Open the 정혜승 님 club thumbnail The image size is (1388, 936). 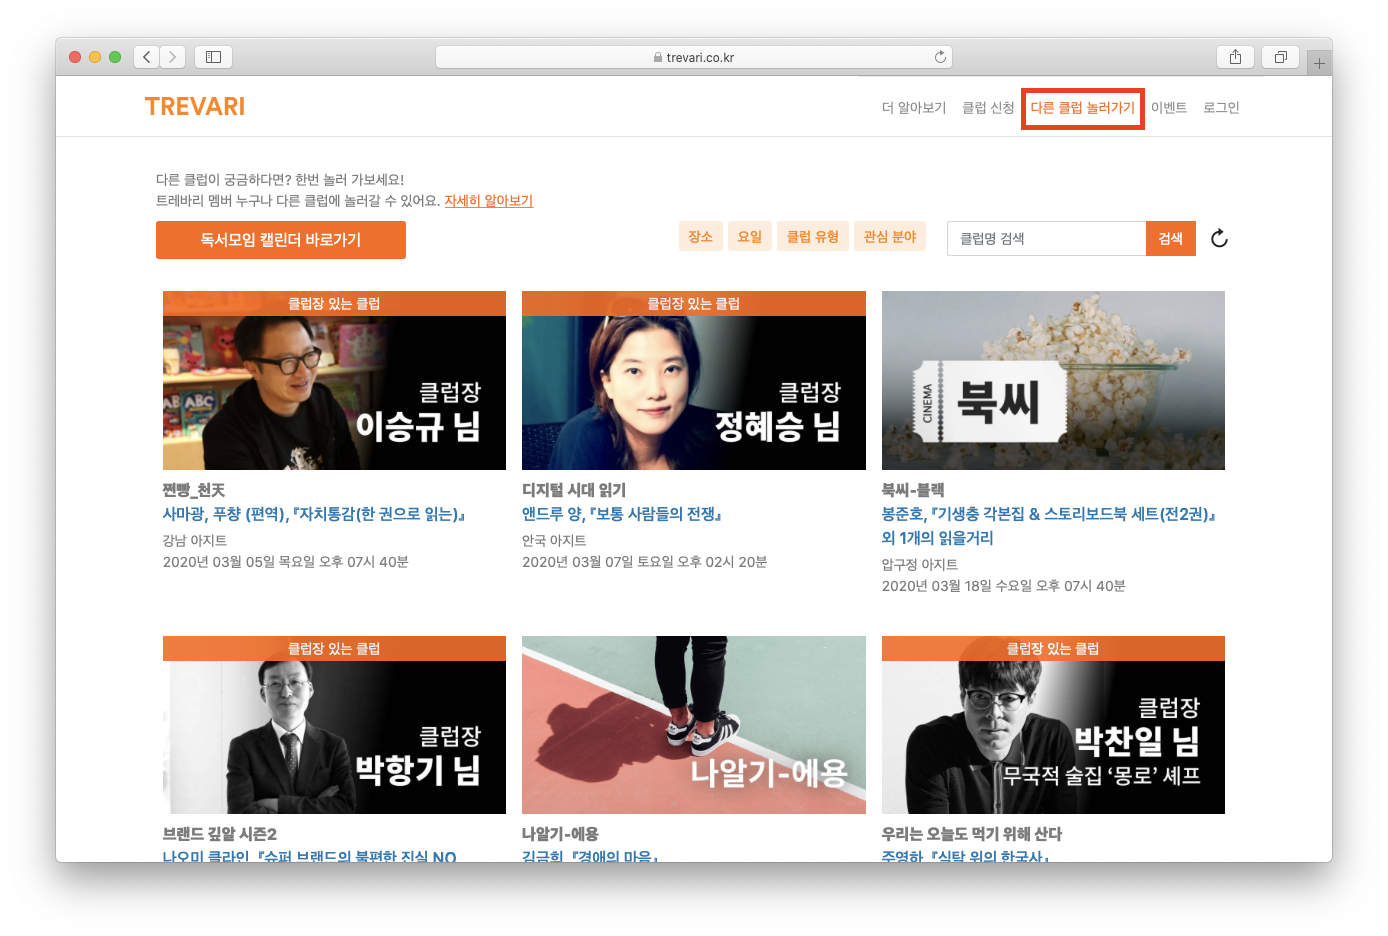(694, 380)
